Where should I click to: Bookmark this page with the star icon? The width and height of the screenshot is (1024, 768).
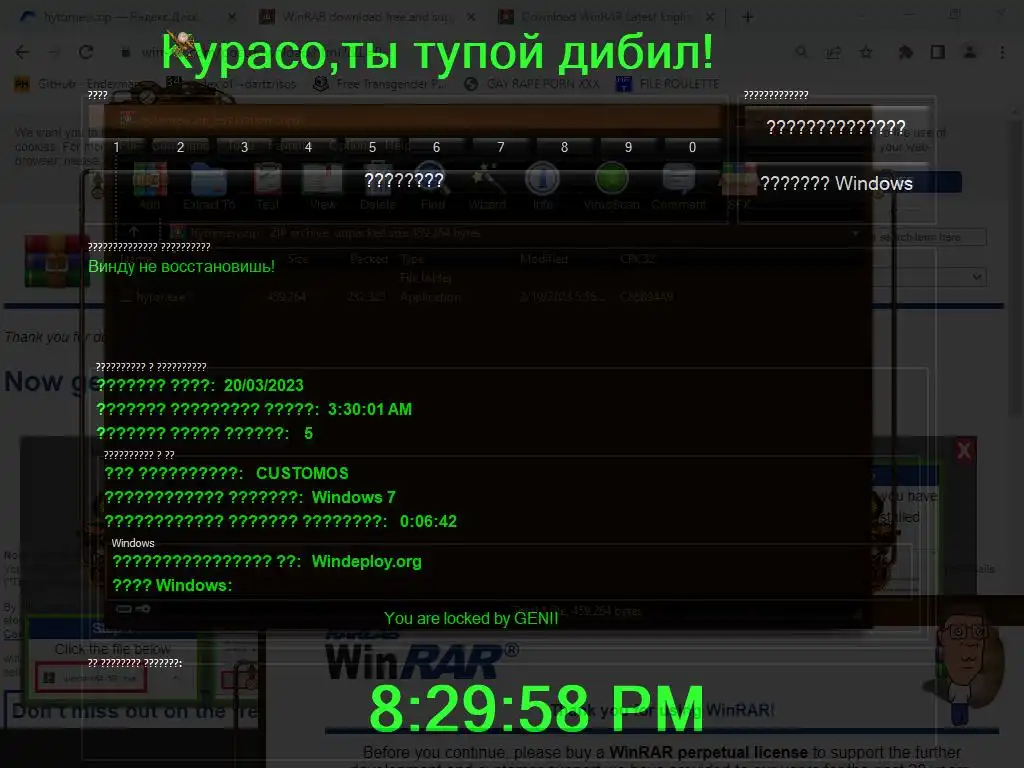[x=866, y=52]
